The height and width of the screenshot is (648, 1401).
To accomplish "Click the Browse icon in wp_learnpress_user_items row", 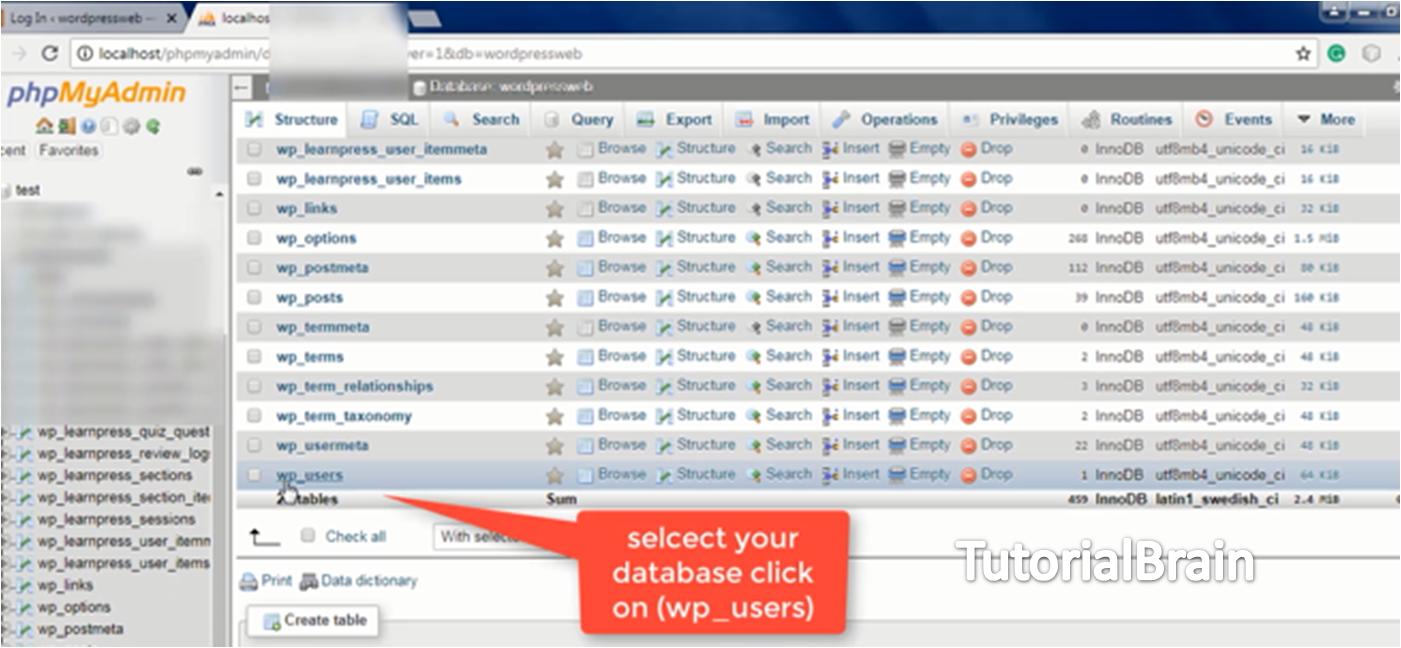I will coord(586,179).
